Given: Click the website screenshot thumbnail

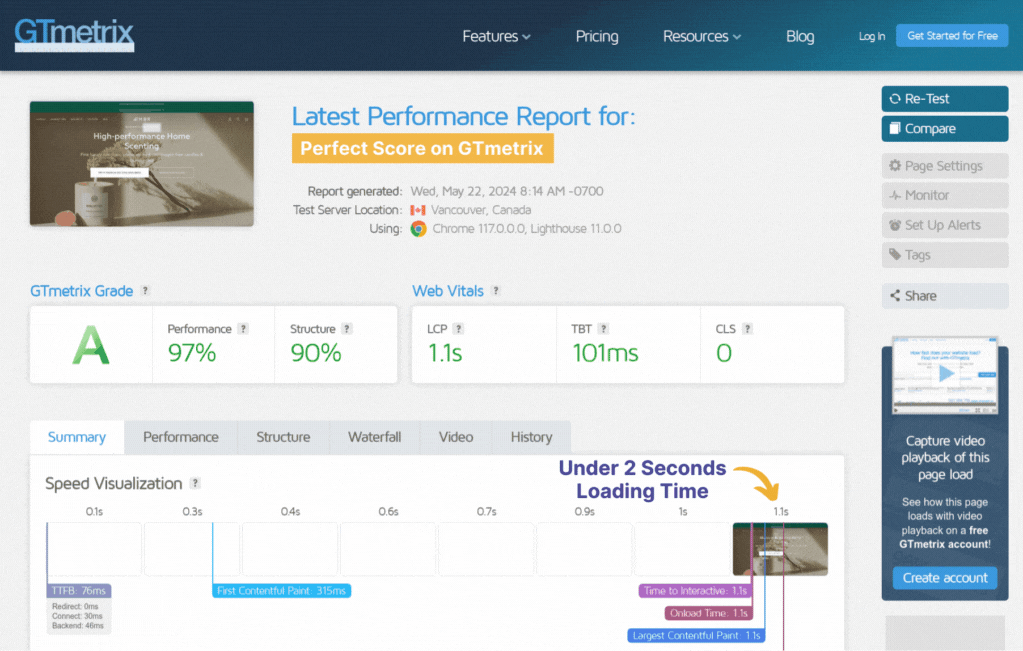Looking at the screenshot, I should (142, 164).
